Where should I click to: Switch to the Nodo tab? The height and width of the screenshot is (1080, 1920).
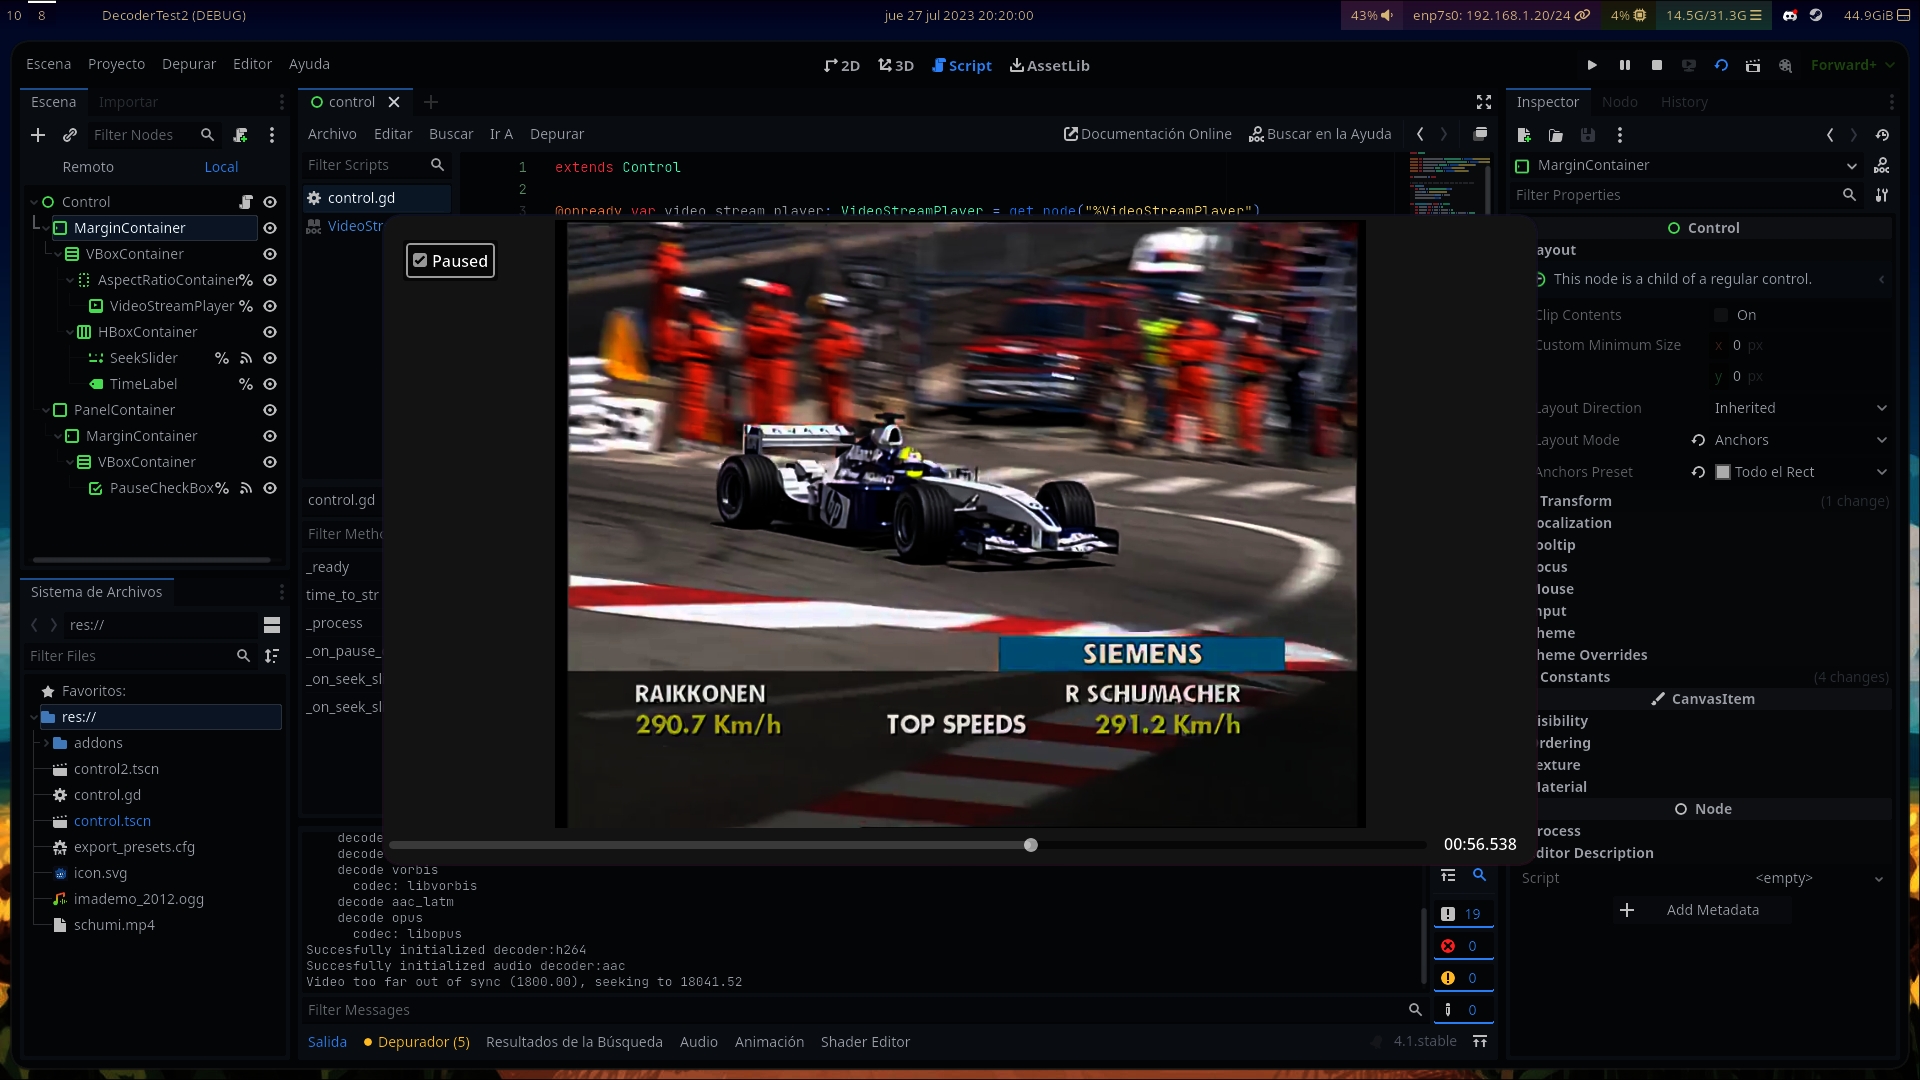[x=1619, y=102]
